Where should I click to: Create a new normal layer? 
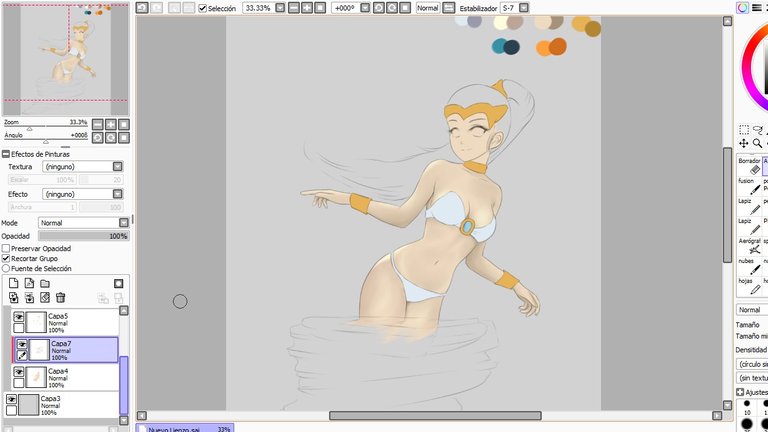click(14, 283)
